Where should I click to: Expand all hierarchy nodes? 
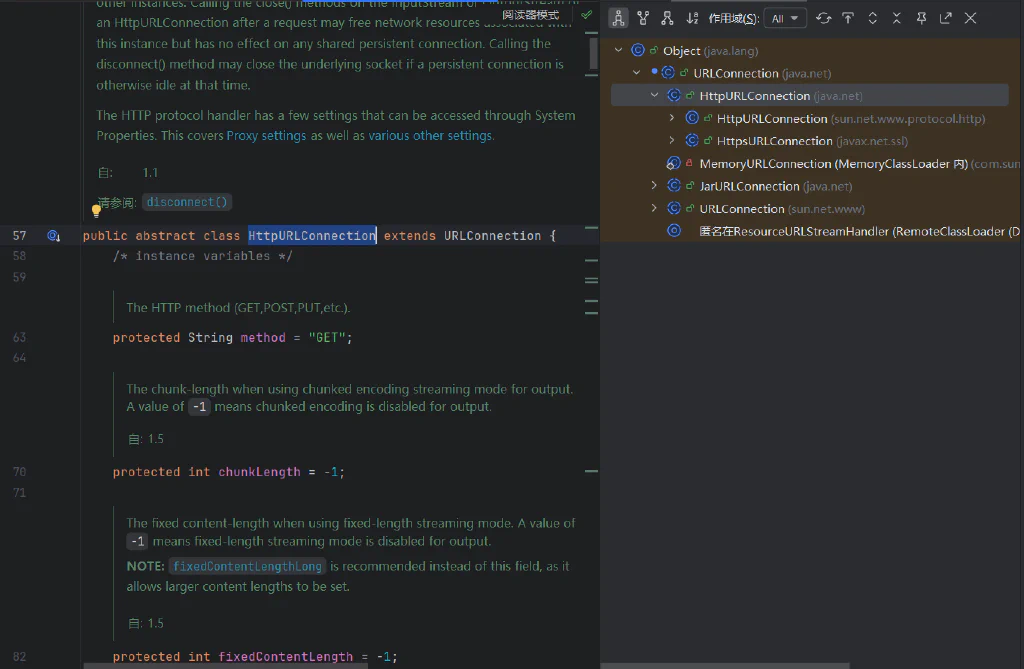click(872, 18)
